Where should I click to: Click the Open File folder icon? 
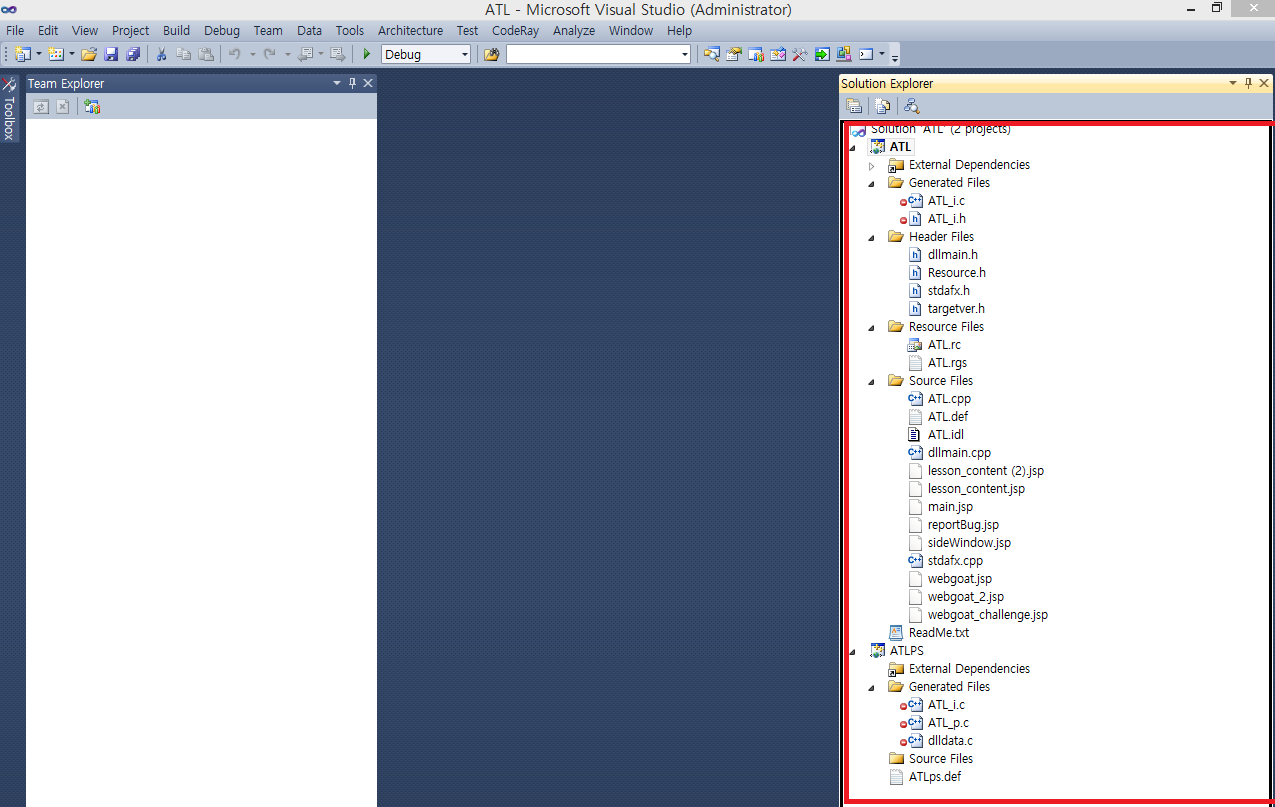tap(89, 54)
